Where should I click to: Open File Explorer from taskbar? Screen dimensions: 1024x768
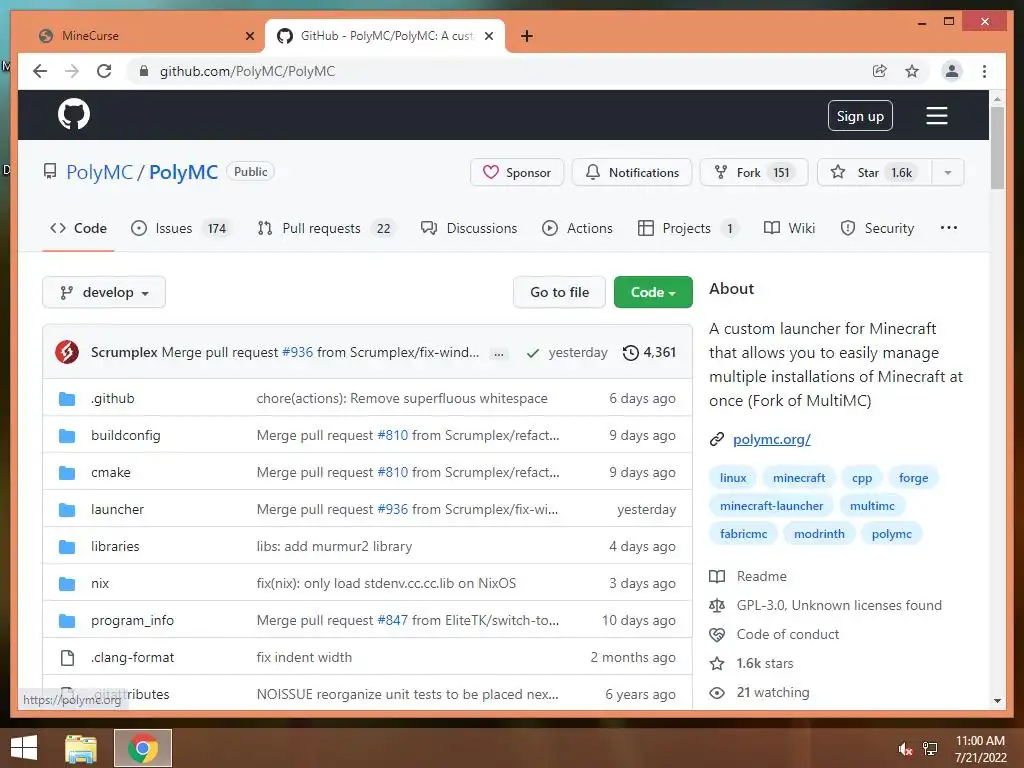coord(81,748)
